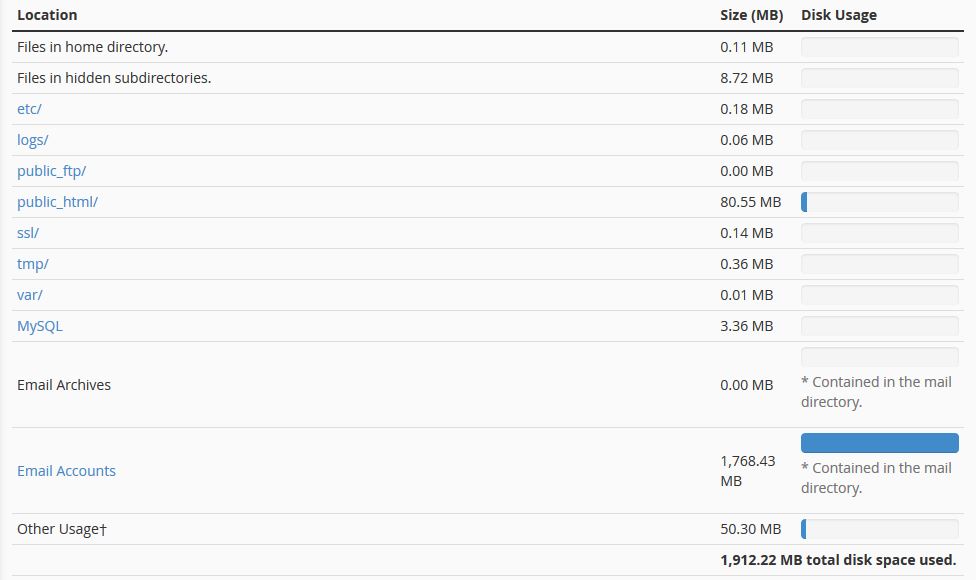Viewport: 976px width, 580px height.
Task: Open the public_html/ directory link
Action: pos(57,202)
